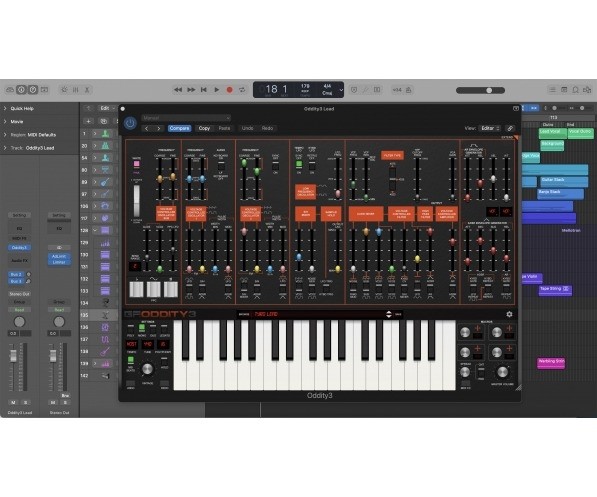Expand the track stack on track 1
The height and width of the screenshot is (497, 597).
[95, 134]
